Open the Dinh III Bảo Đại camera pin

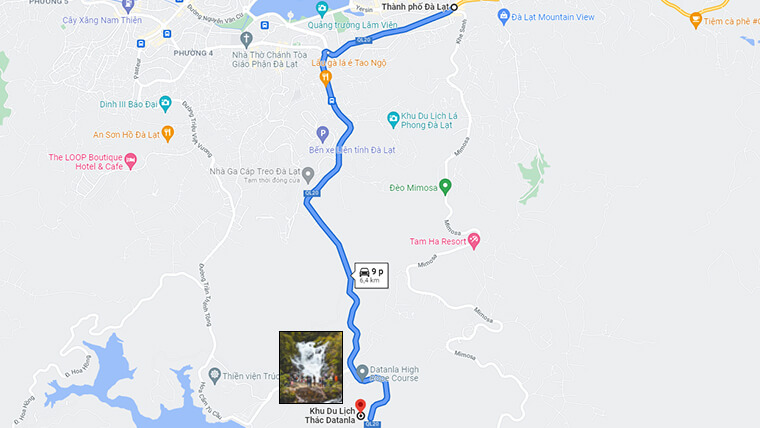(165, 104)
